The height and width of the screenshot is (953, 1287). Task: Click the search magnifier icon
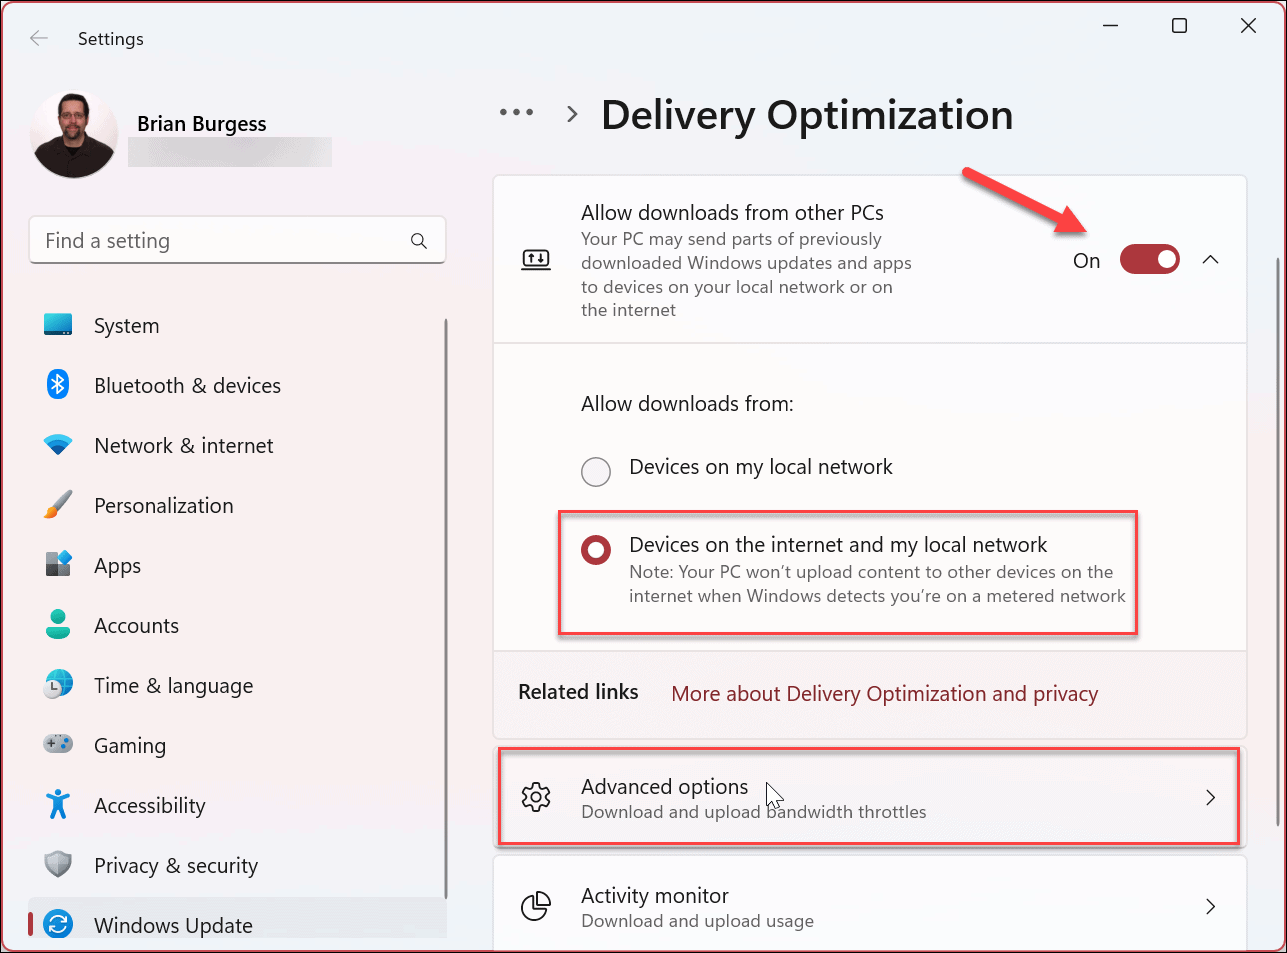[x=419, y=241]
